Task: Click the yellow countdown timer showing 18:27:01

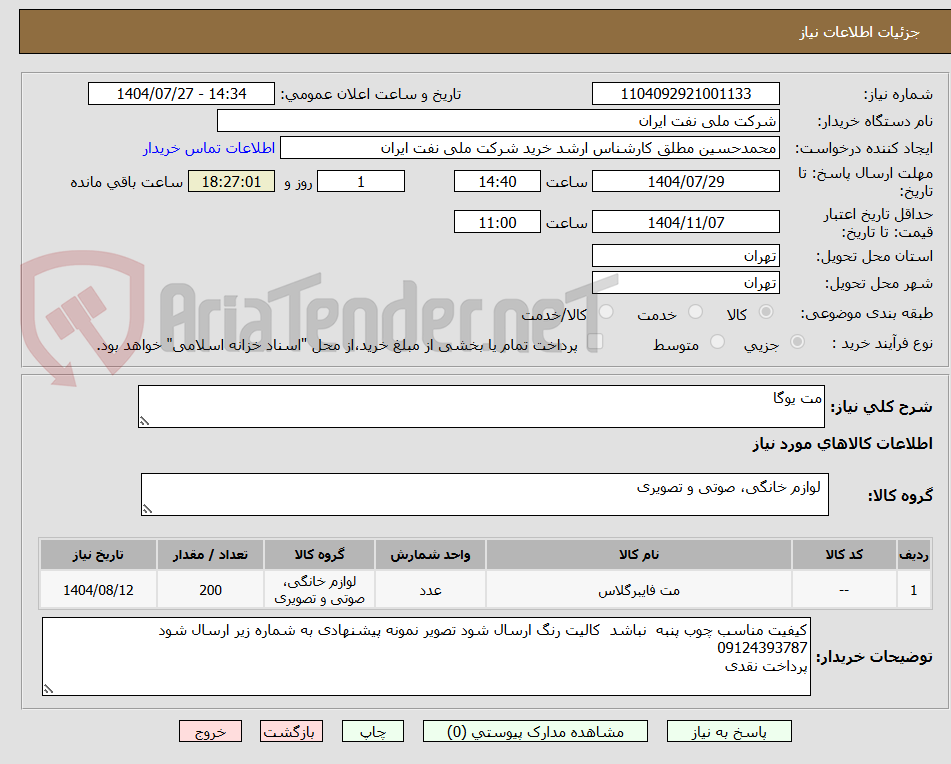Action: (231, 181)
